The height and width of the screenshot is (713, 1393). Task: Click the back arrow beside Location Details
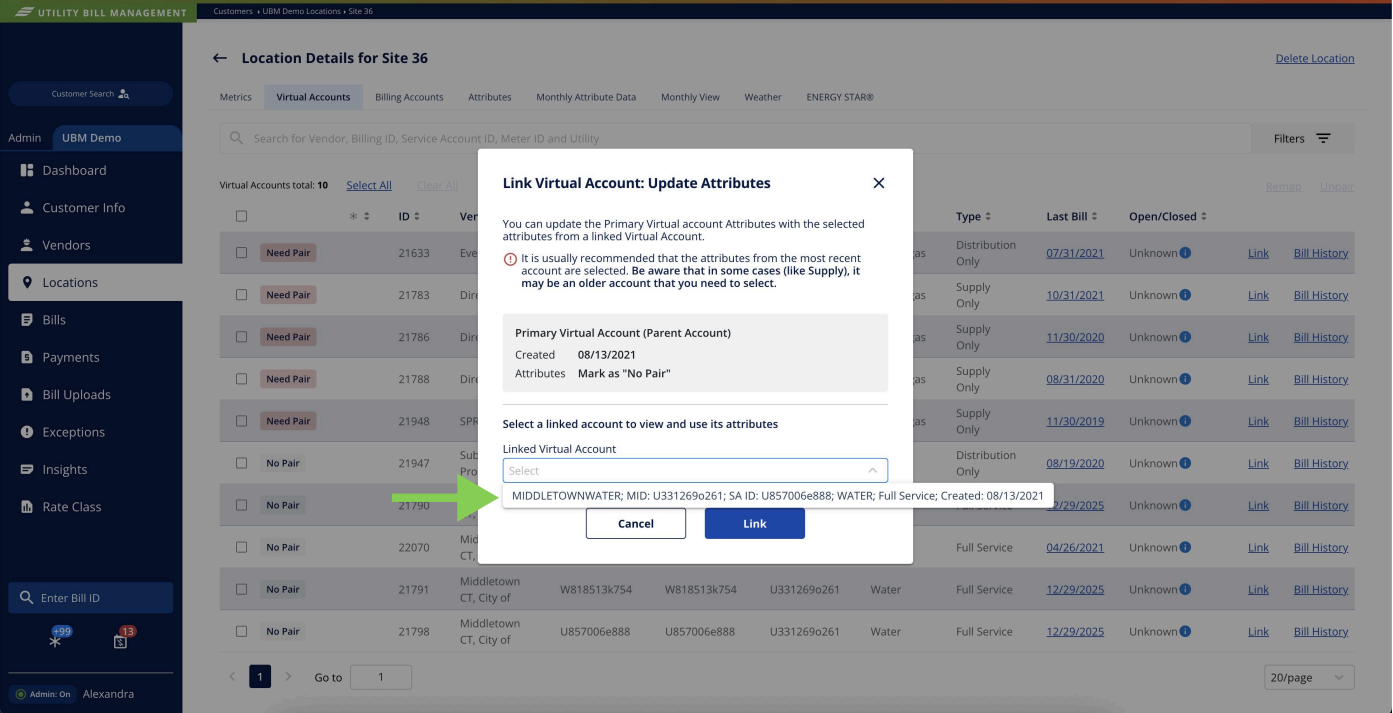(220, 58)
